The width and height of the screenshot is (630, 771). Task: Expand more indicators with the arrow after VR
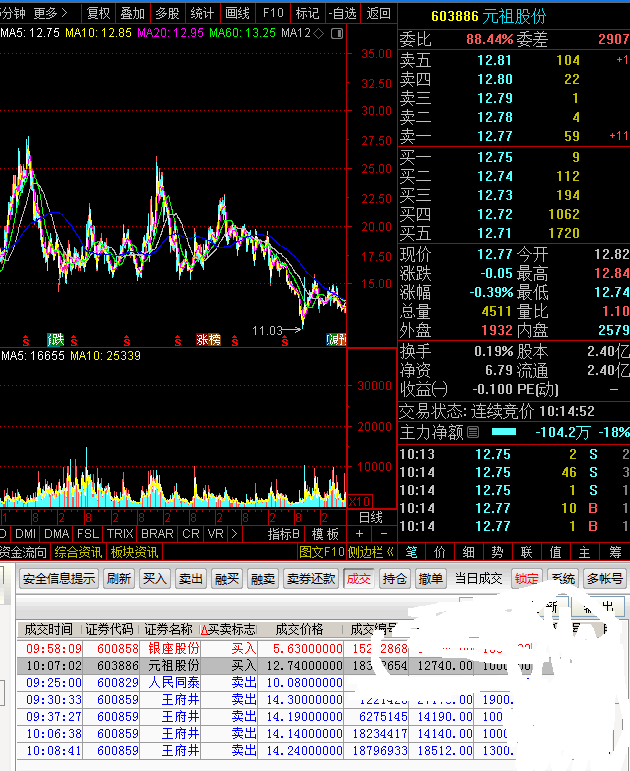click(235, 534)
